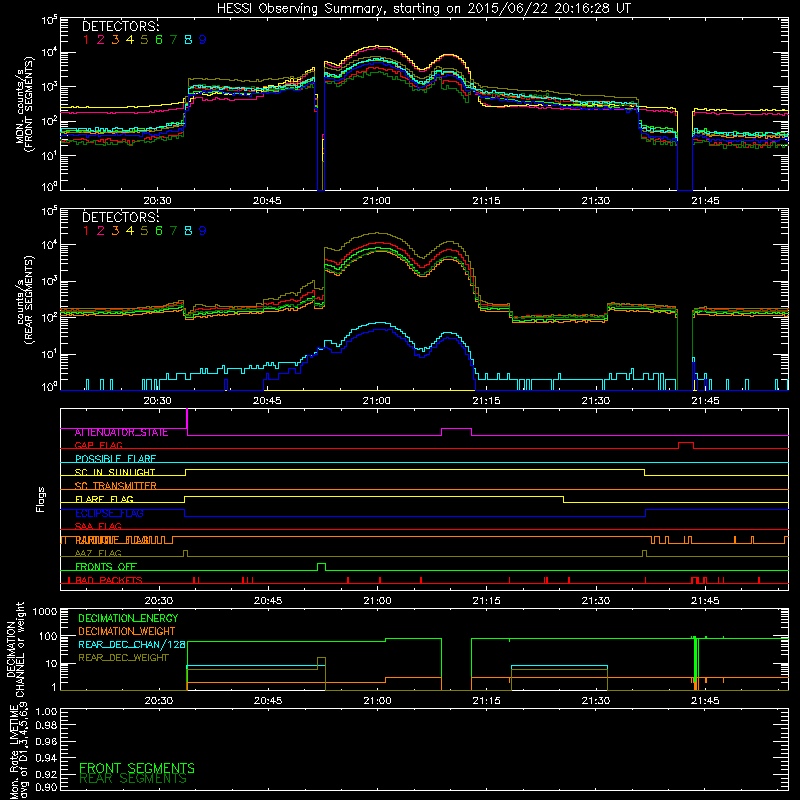Select dark green detector 7 in top legend
Screen dimensions: 800x800
click(173, 40)
